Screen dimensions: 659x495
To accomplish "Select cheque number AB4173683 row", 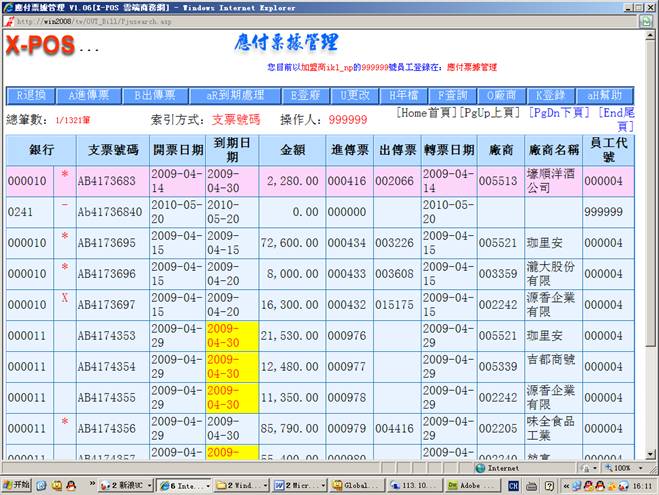I will 106,181.
